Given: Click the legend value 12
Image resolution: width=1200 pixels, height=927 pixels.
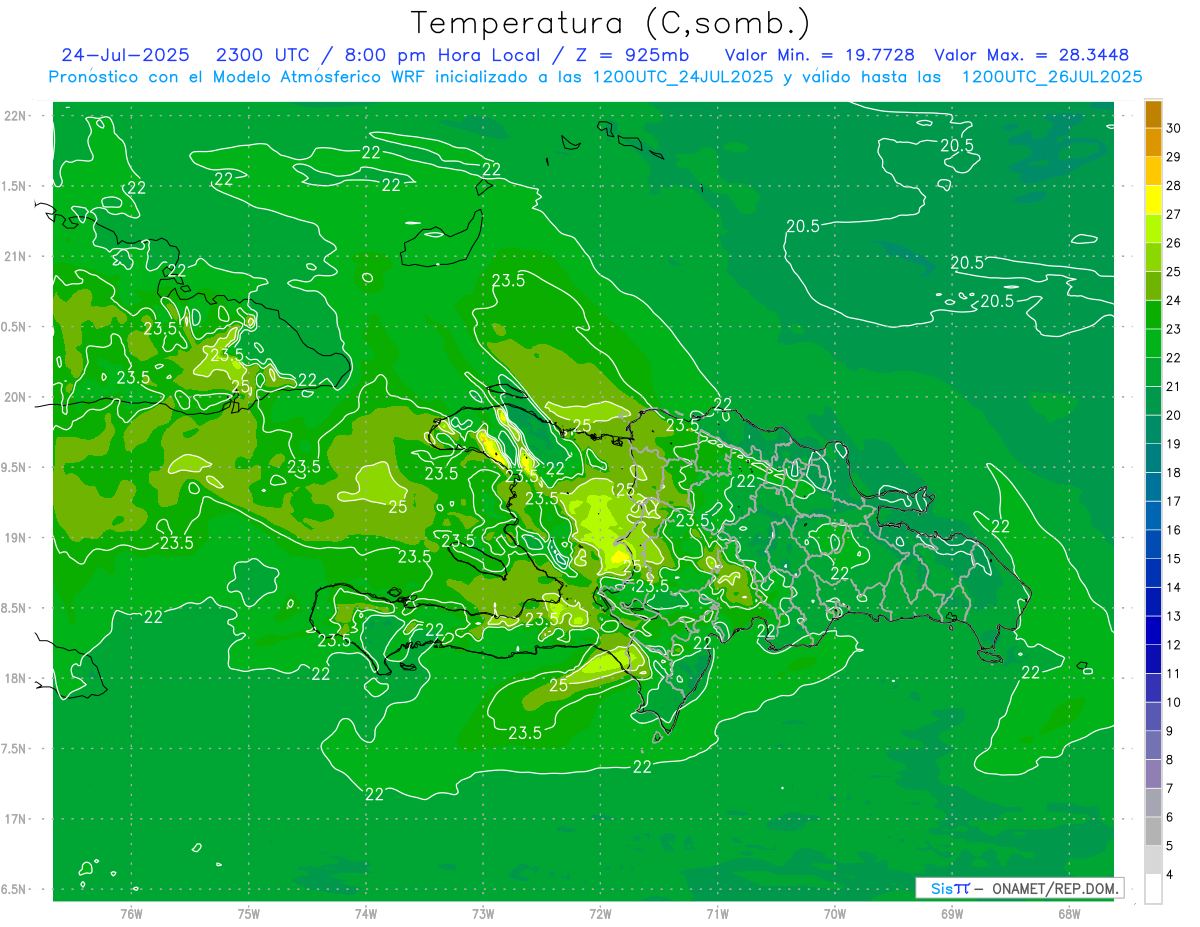Looking at the screenshot, I should point(1173,644).
